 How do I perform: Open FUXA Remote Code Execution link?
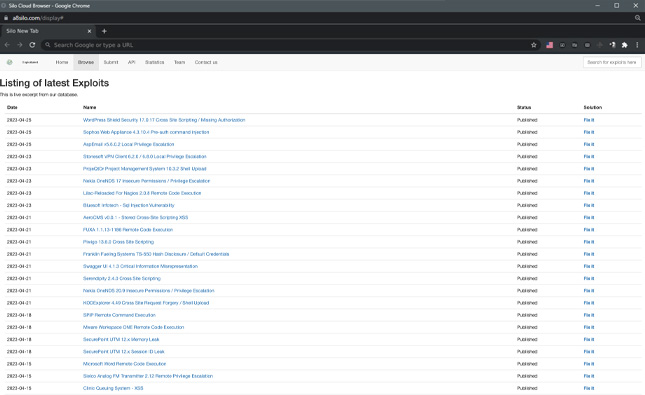click(x=128, y=230)
